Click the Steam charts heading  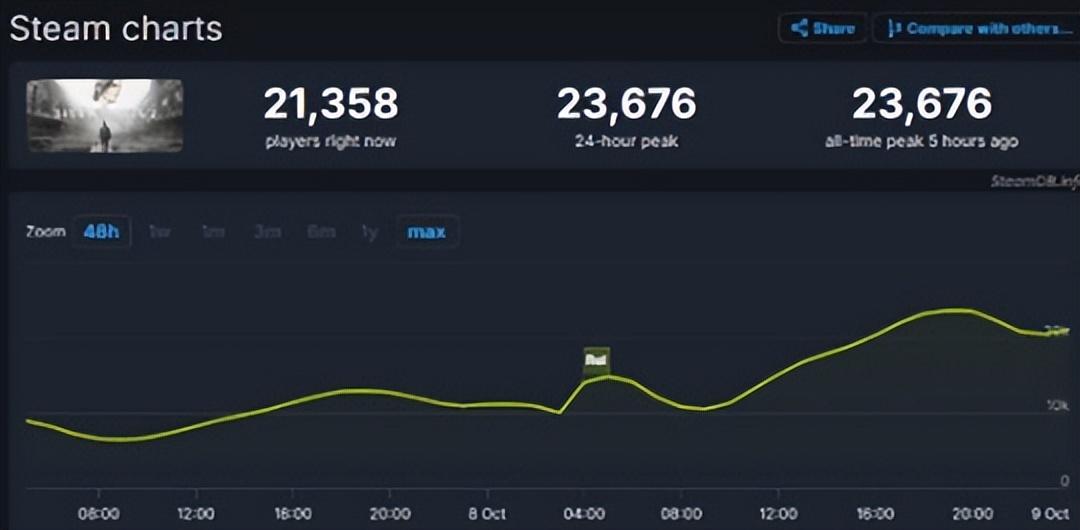(x=116, y=30)
